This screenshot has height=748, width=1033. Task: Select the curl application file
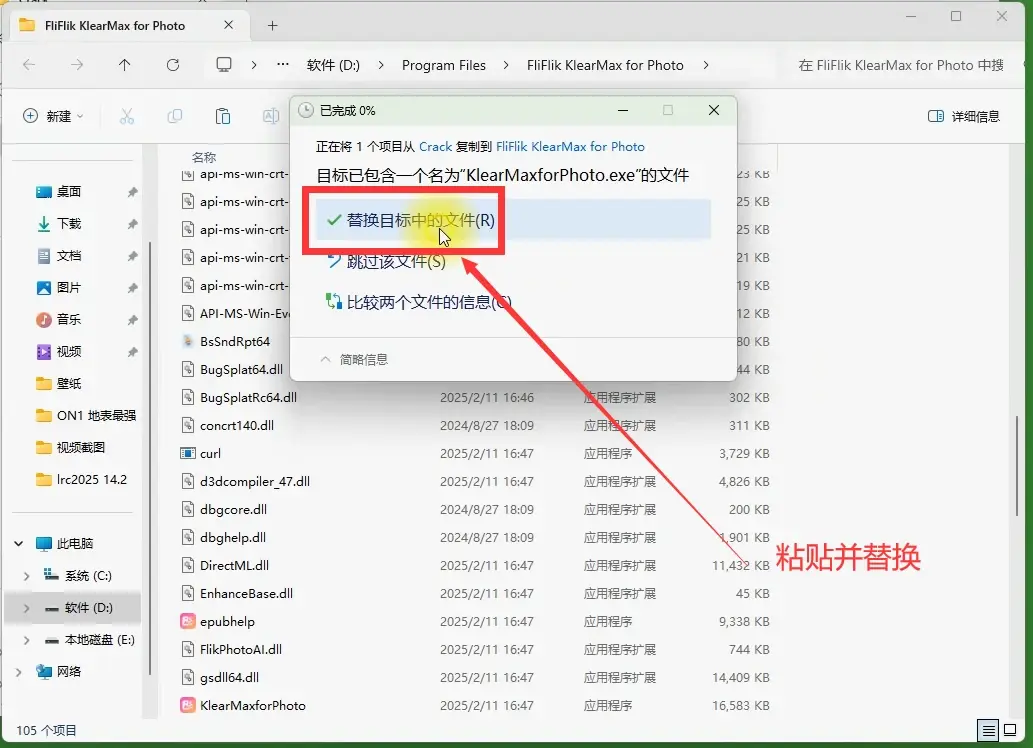(210, 453)
